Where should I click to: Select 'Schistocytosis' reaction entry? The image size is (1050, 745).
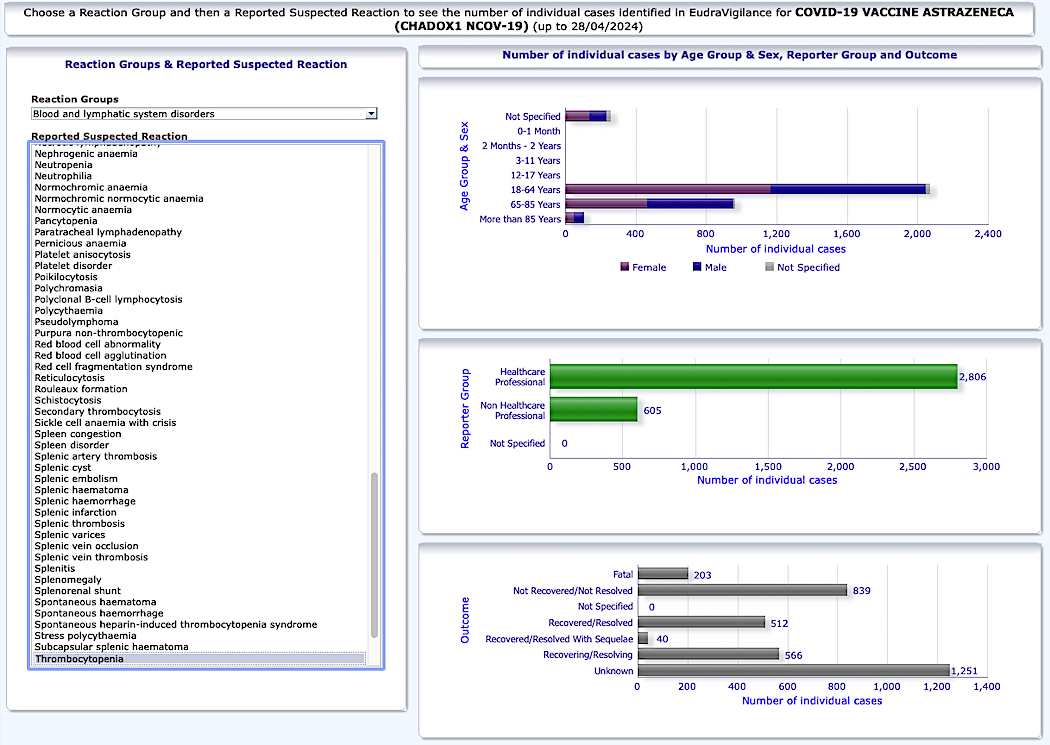pos(68,400)
